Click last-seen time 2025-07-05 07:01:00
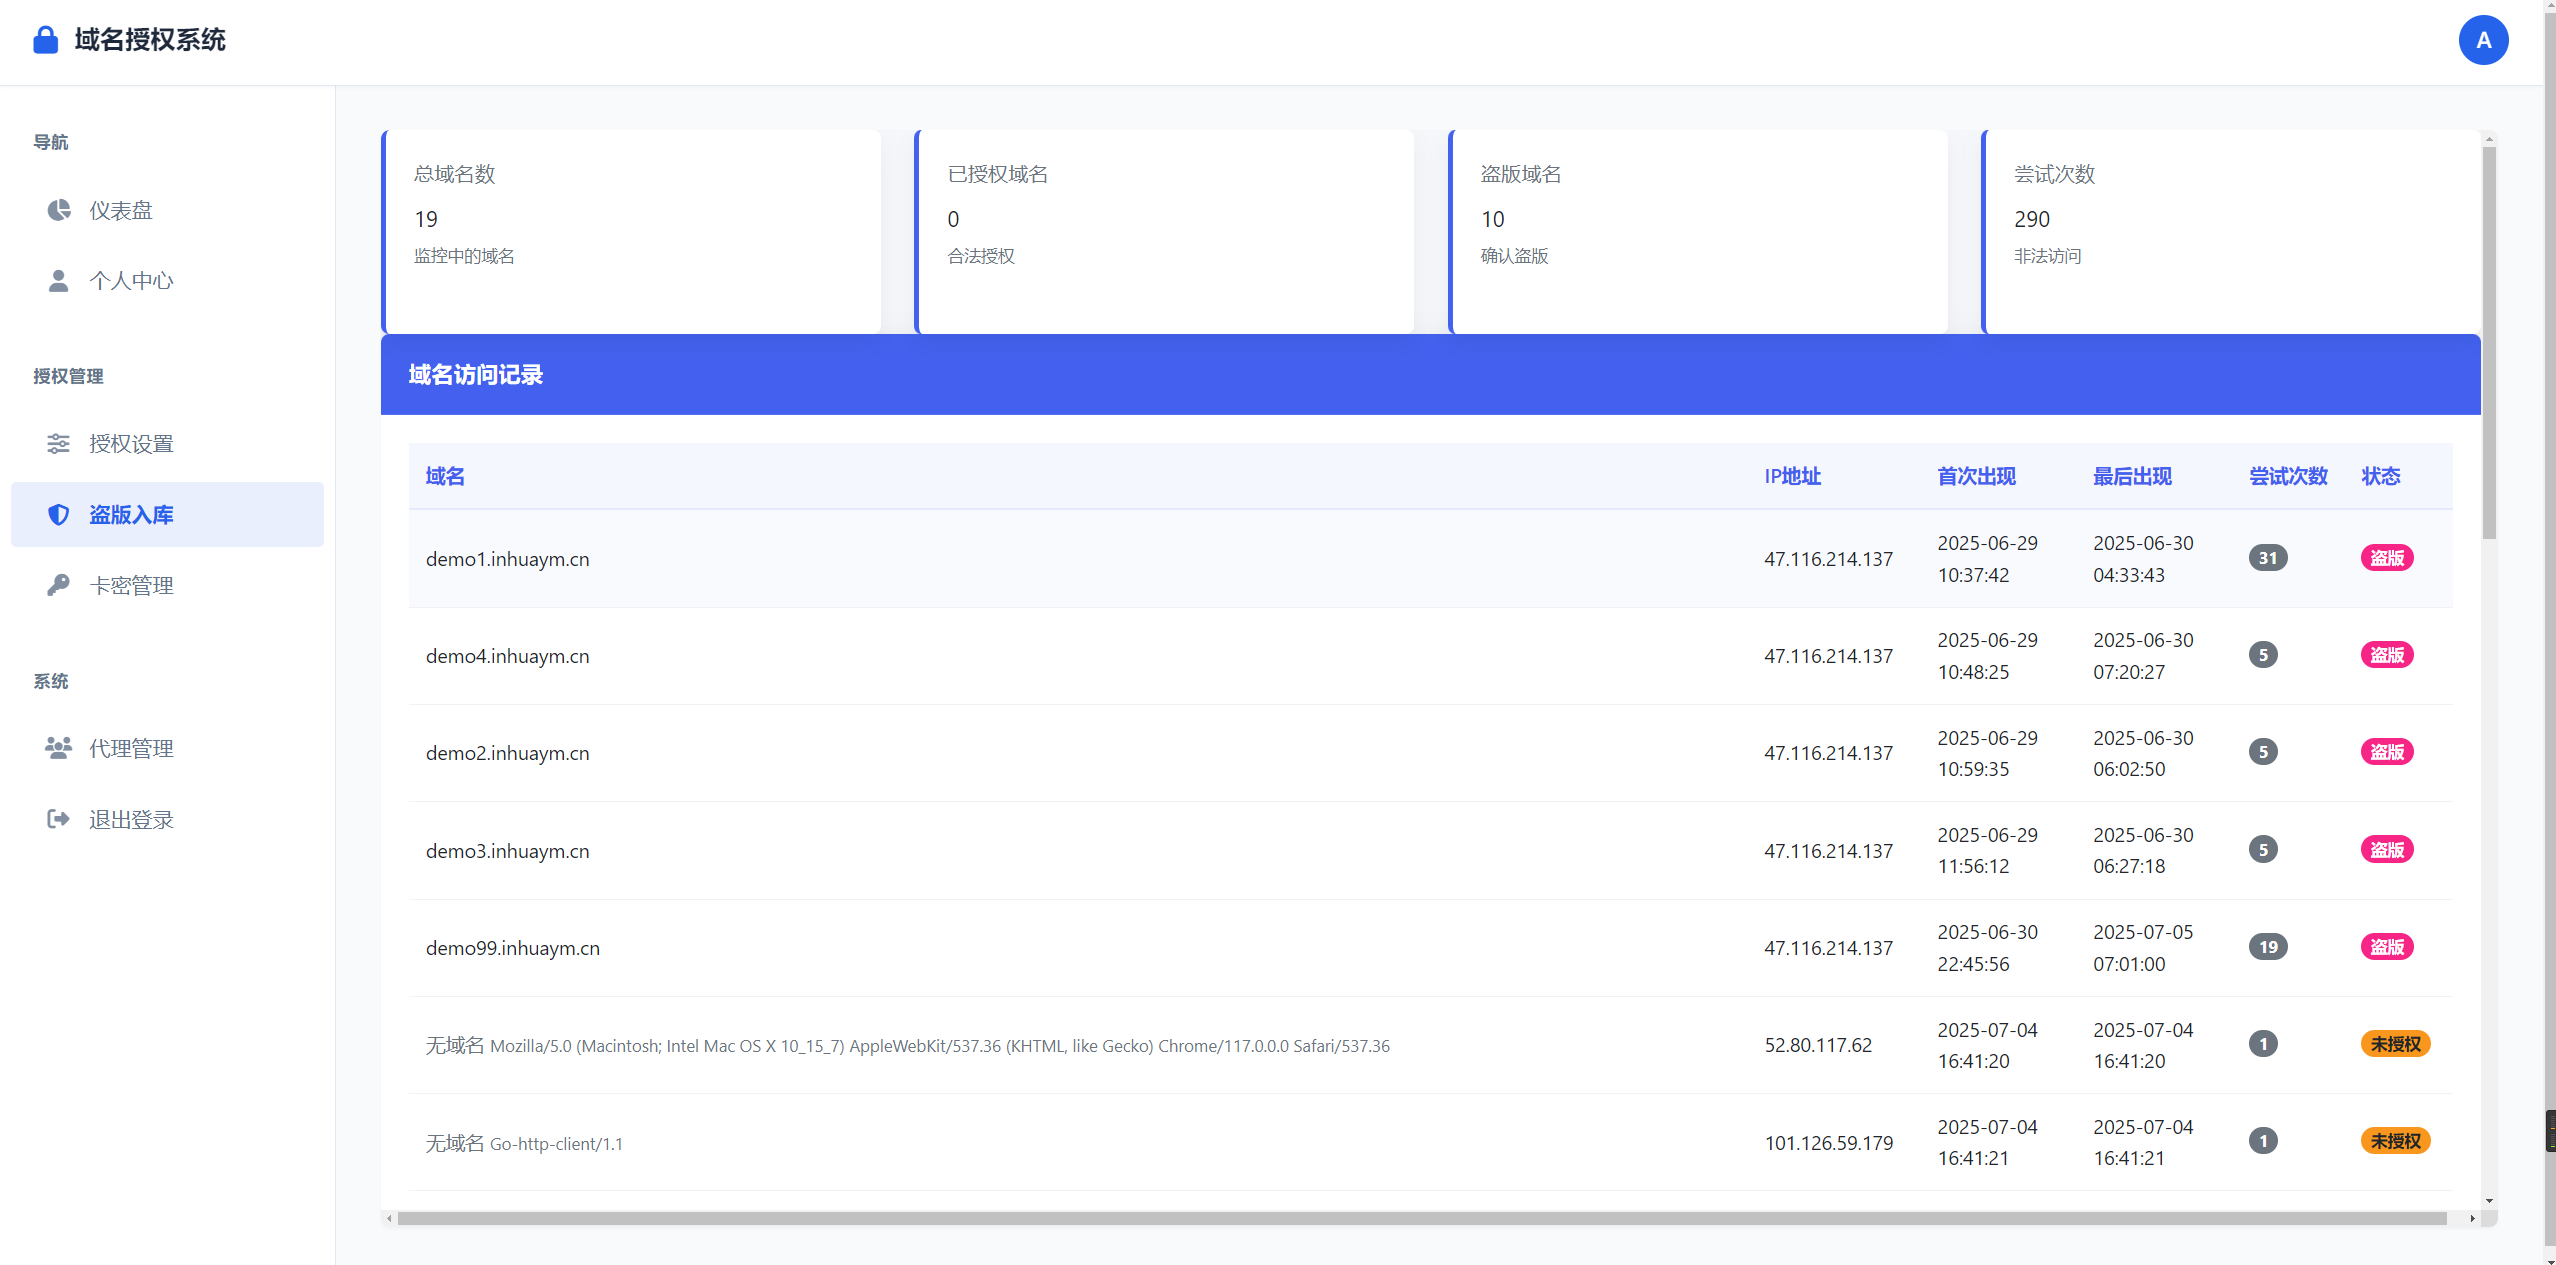This screenshot has width=2556, height=1265. click(2143, 948)
